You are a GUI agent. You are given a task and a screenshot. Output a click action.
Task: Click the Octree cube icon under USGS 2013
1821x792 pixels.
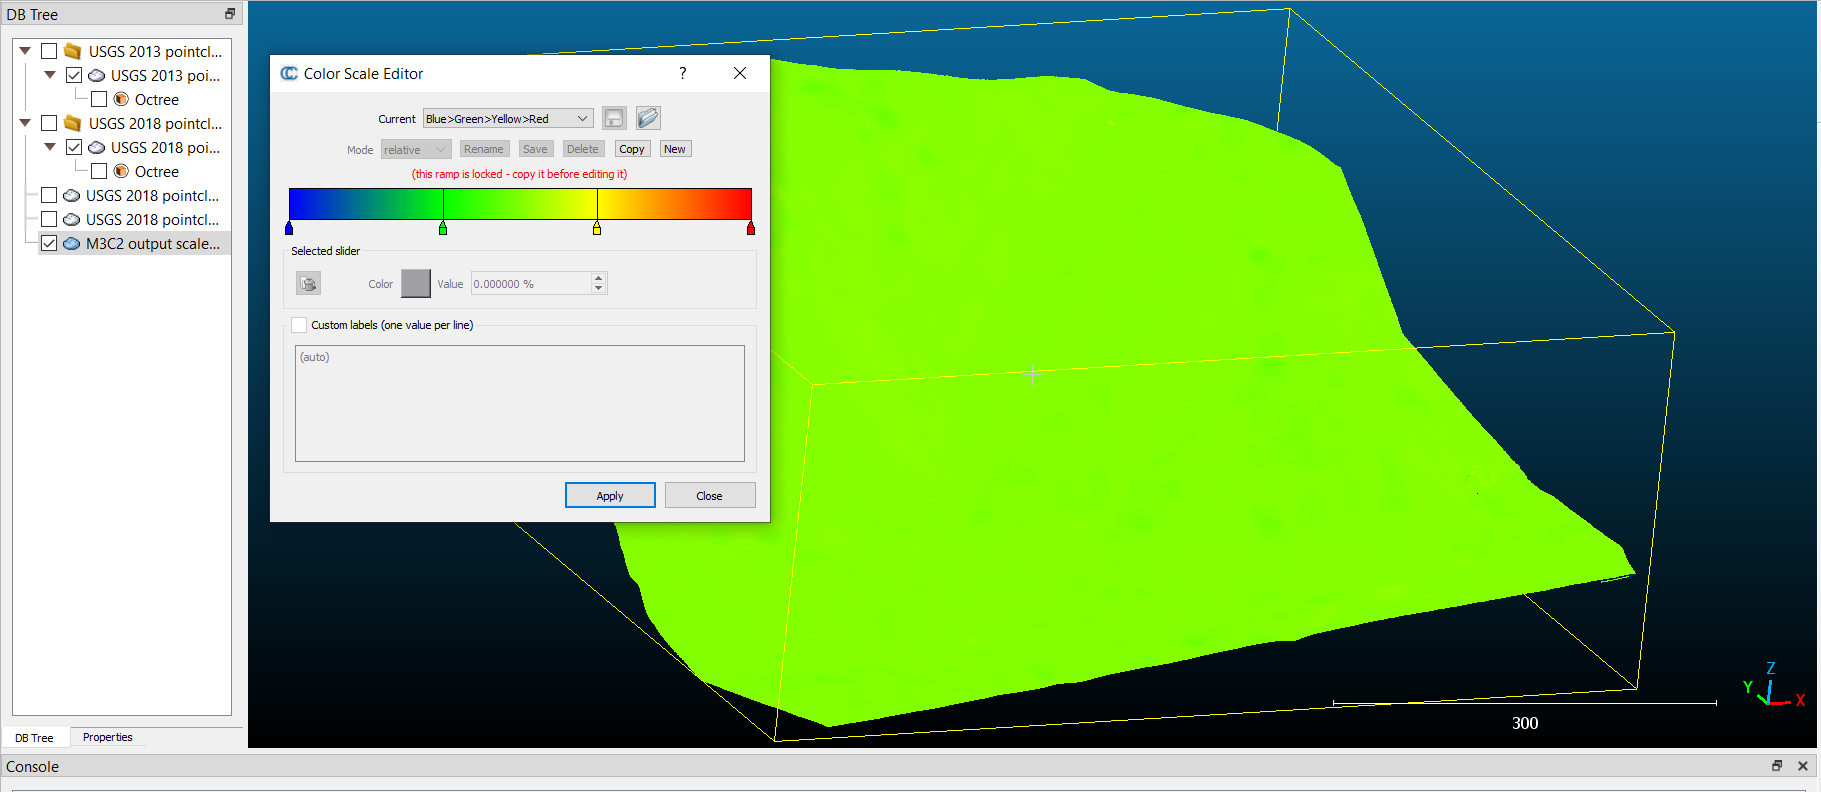pyautogui.click(x=121, y=100)
